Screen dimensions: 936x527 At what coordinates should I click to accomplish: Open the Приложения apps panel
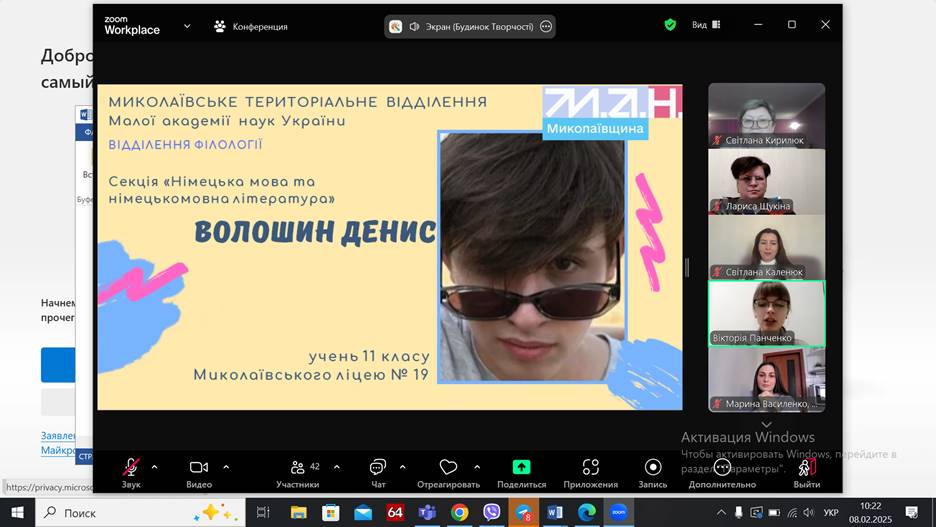click(590, 468)
